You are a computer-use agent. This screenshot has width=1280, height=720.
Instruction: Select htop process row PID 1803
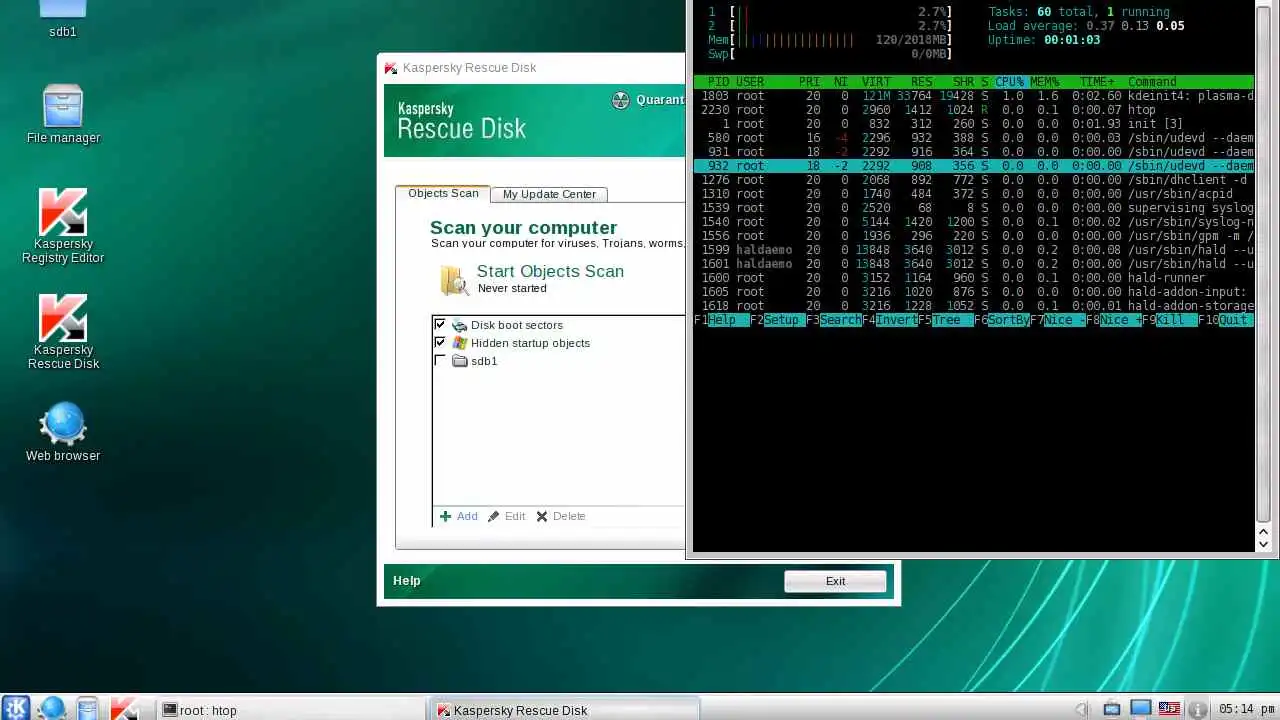coord(973,96)
